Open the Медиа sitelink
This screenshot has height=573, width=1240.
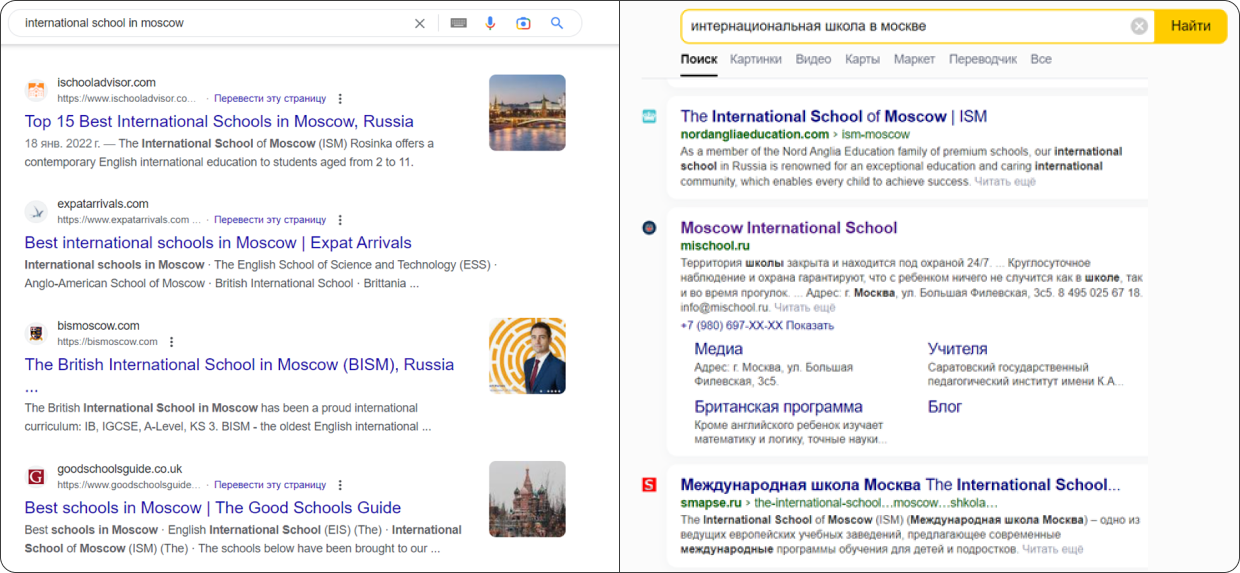pos(719,349)
